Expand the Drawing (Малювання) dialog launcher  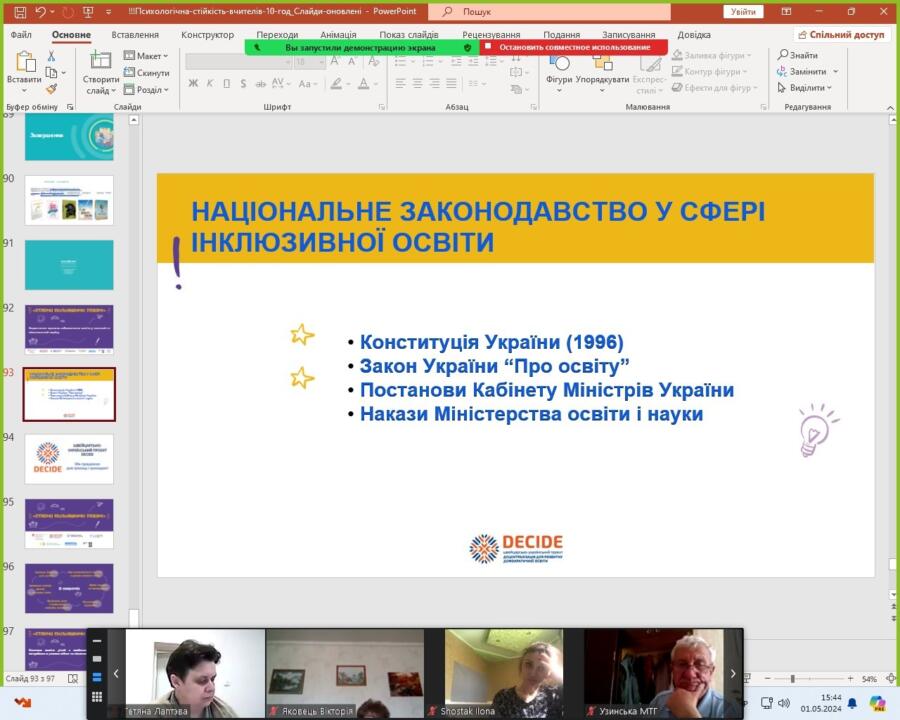coord(763,107)
